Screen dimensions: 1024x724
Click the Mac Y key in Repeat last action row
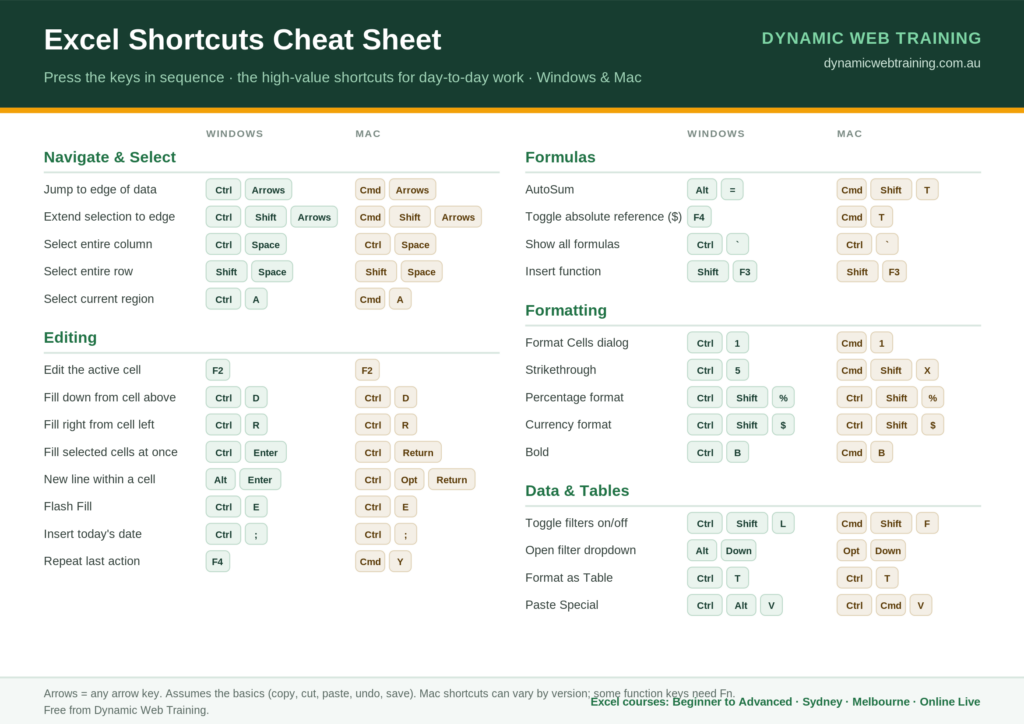(400, 561)
